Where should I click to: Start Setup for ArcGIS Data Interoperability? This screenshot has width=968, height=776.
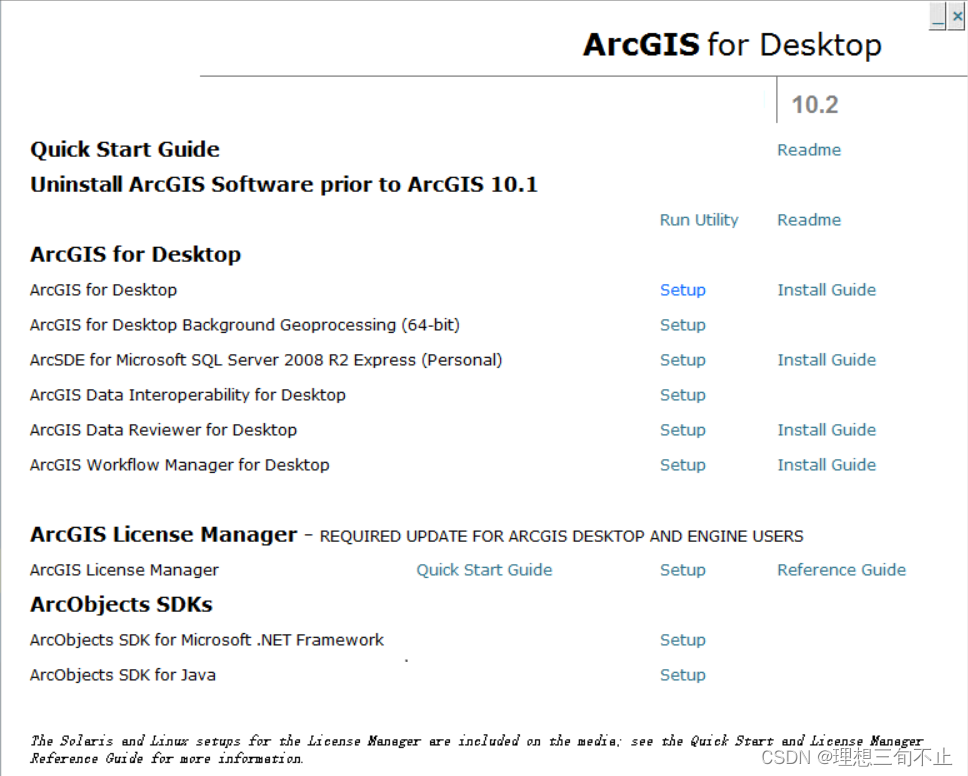pyautogui.click(x=683, y=395)
